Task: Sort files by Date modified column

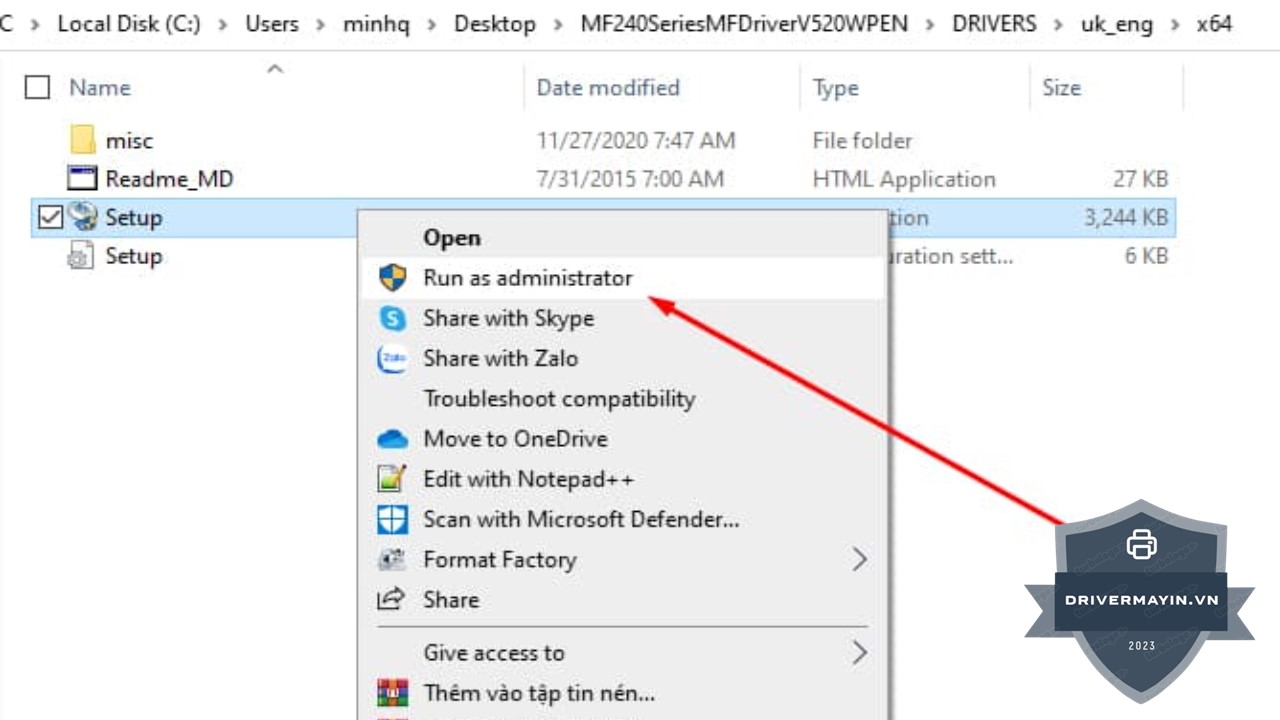Action: [x=608, y=88]
